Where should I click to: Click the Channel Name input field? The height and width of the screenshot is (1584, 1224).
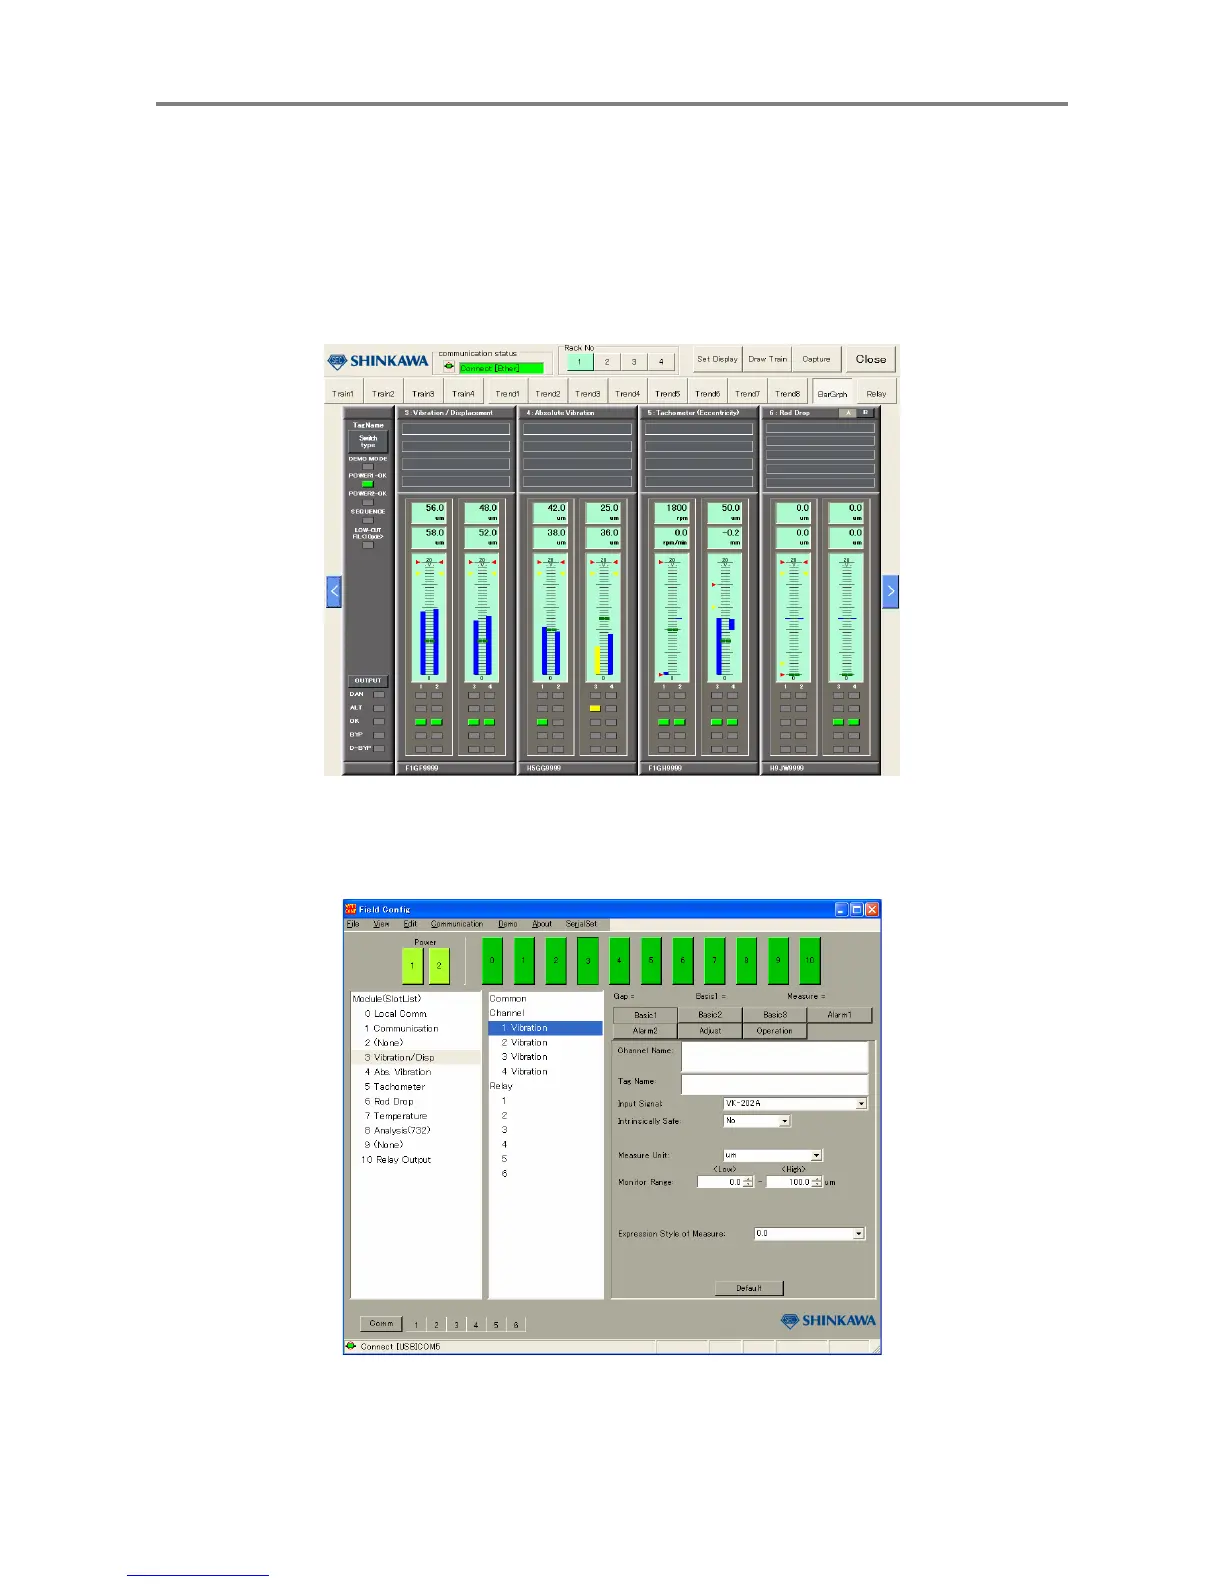tap(775, 1056)
